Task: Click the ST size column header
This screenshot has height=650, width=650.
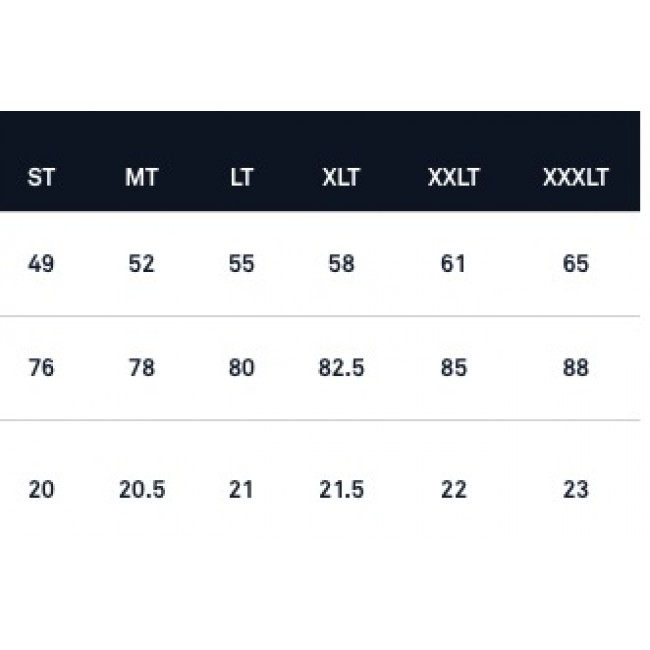Action: [41, 179]
